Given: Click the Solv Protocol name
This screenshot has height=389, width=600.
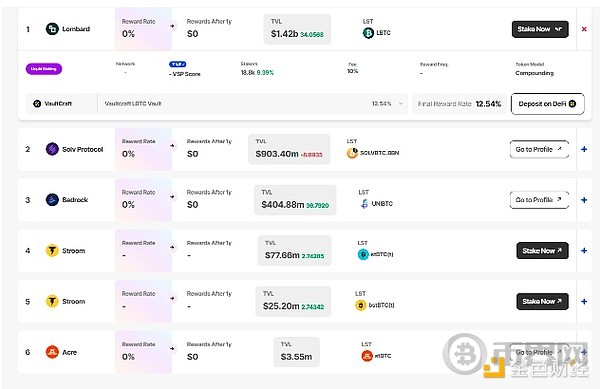Looking at the screenshot, I should coord(83,149).
